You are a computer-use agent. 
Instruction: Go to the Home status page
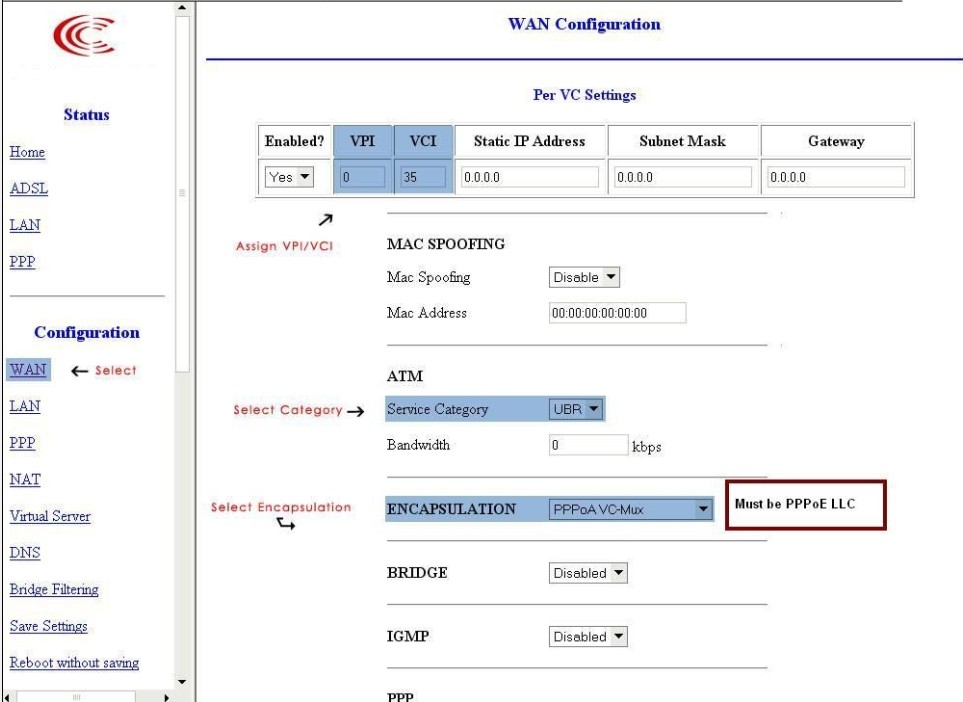coord(26,153)
